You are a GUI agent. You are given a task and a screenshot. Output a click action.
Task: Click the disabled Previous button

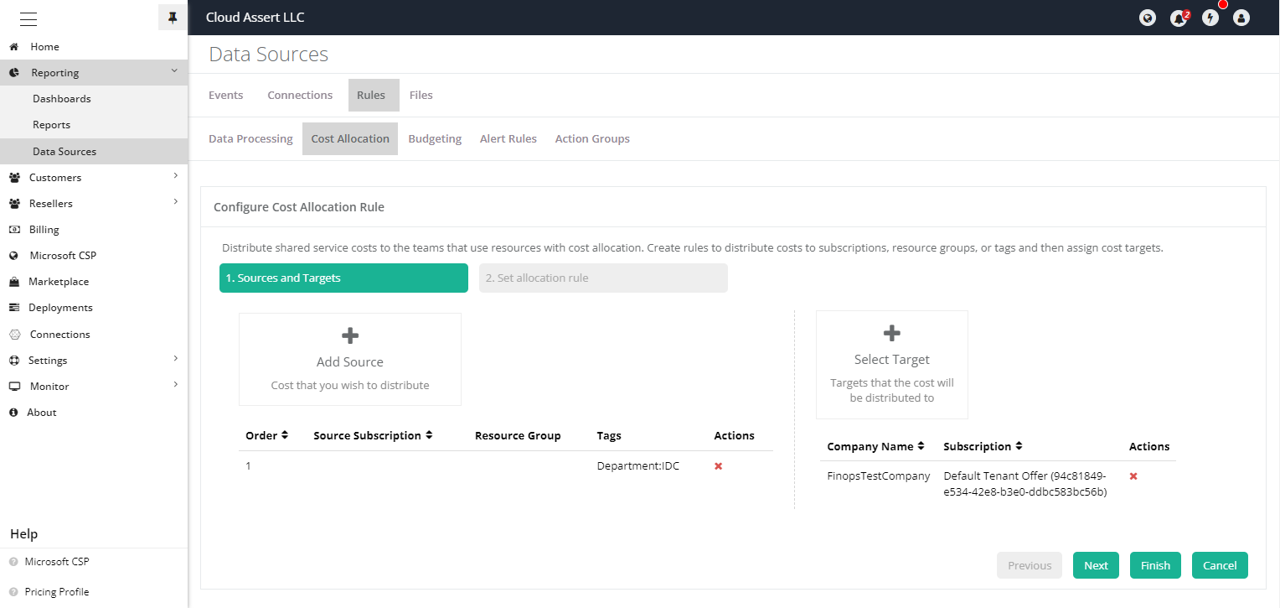point(1029,565)
